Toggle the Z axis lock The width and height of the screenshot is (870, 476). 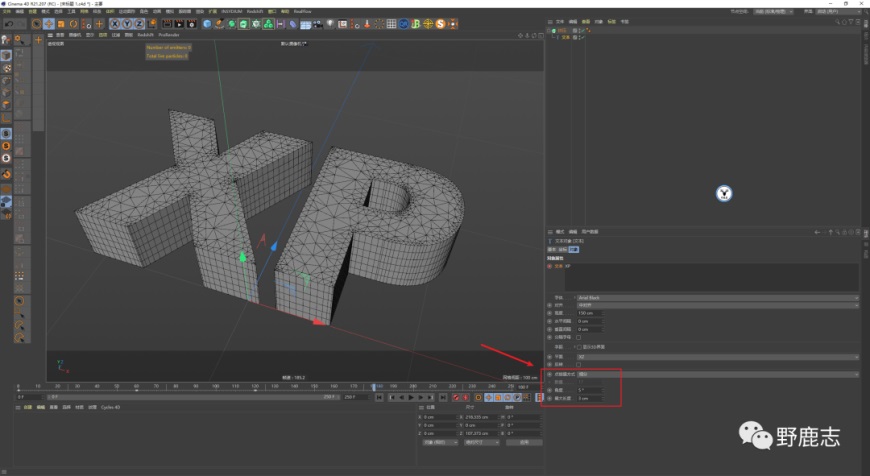tap(139, 24)
